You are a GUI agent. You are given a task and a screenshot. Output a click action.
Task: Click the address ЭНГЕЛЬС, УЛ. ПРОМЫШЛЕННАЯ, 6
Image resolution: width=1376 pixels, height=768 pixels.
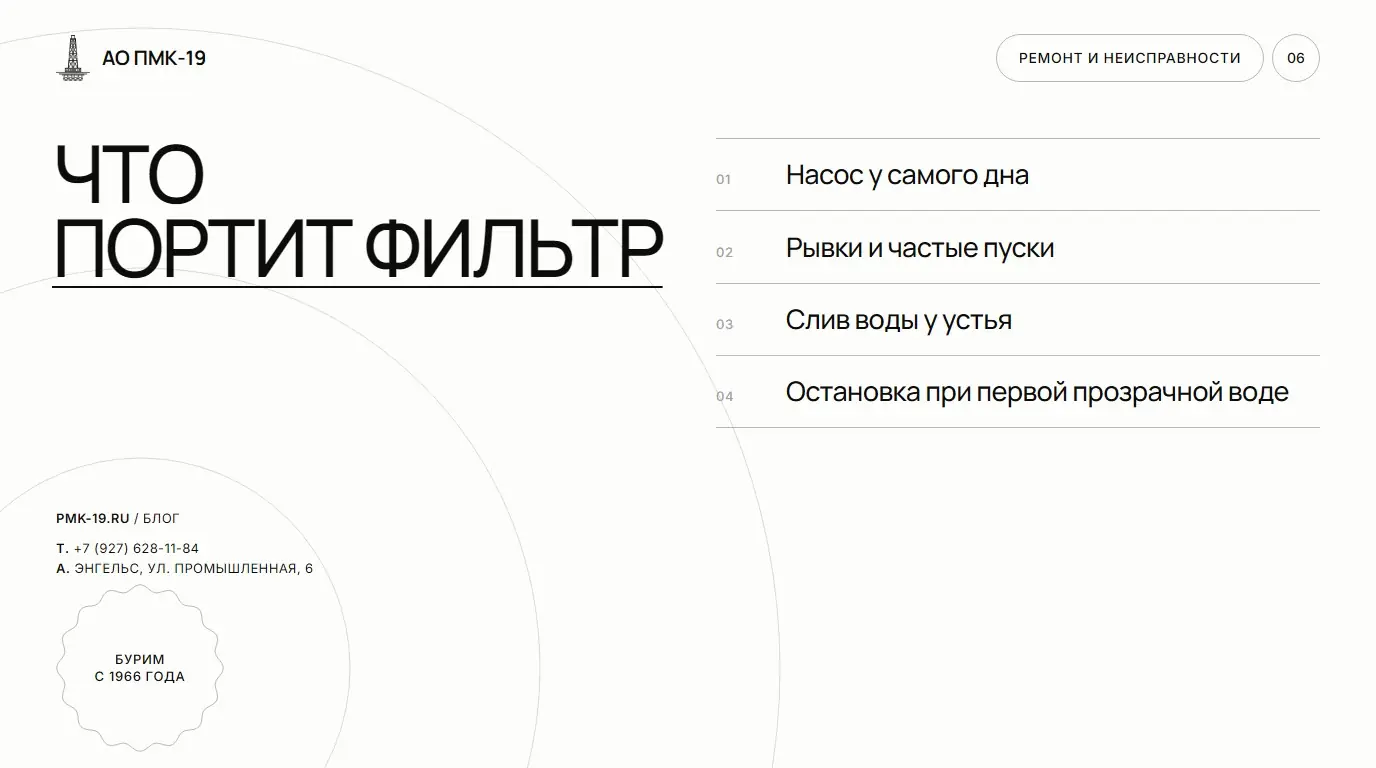tap(194, 569)
